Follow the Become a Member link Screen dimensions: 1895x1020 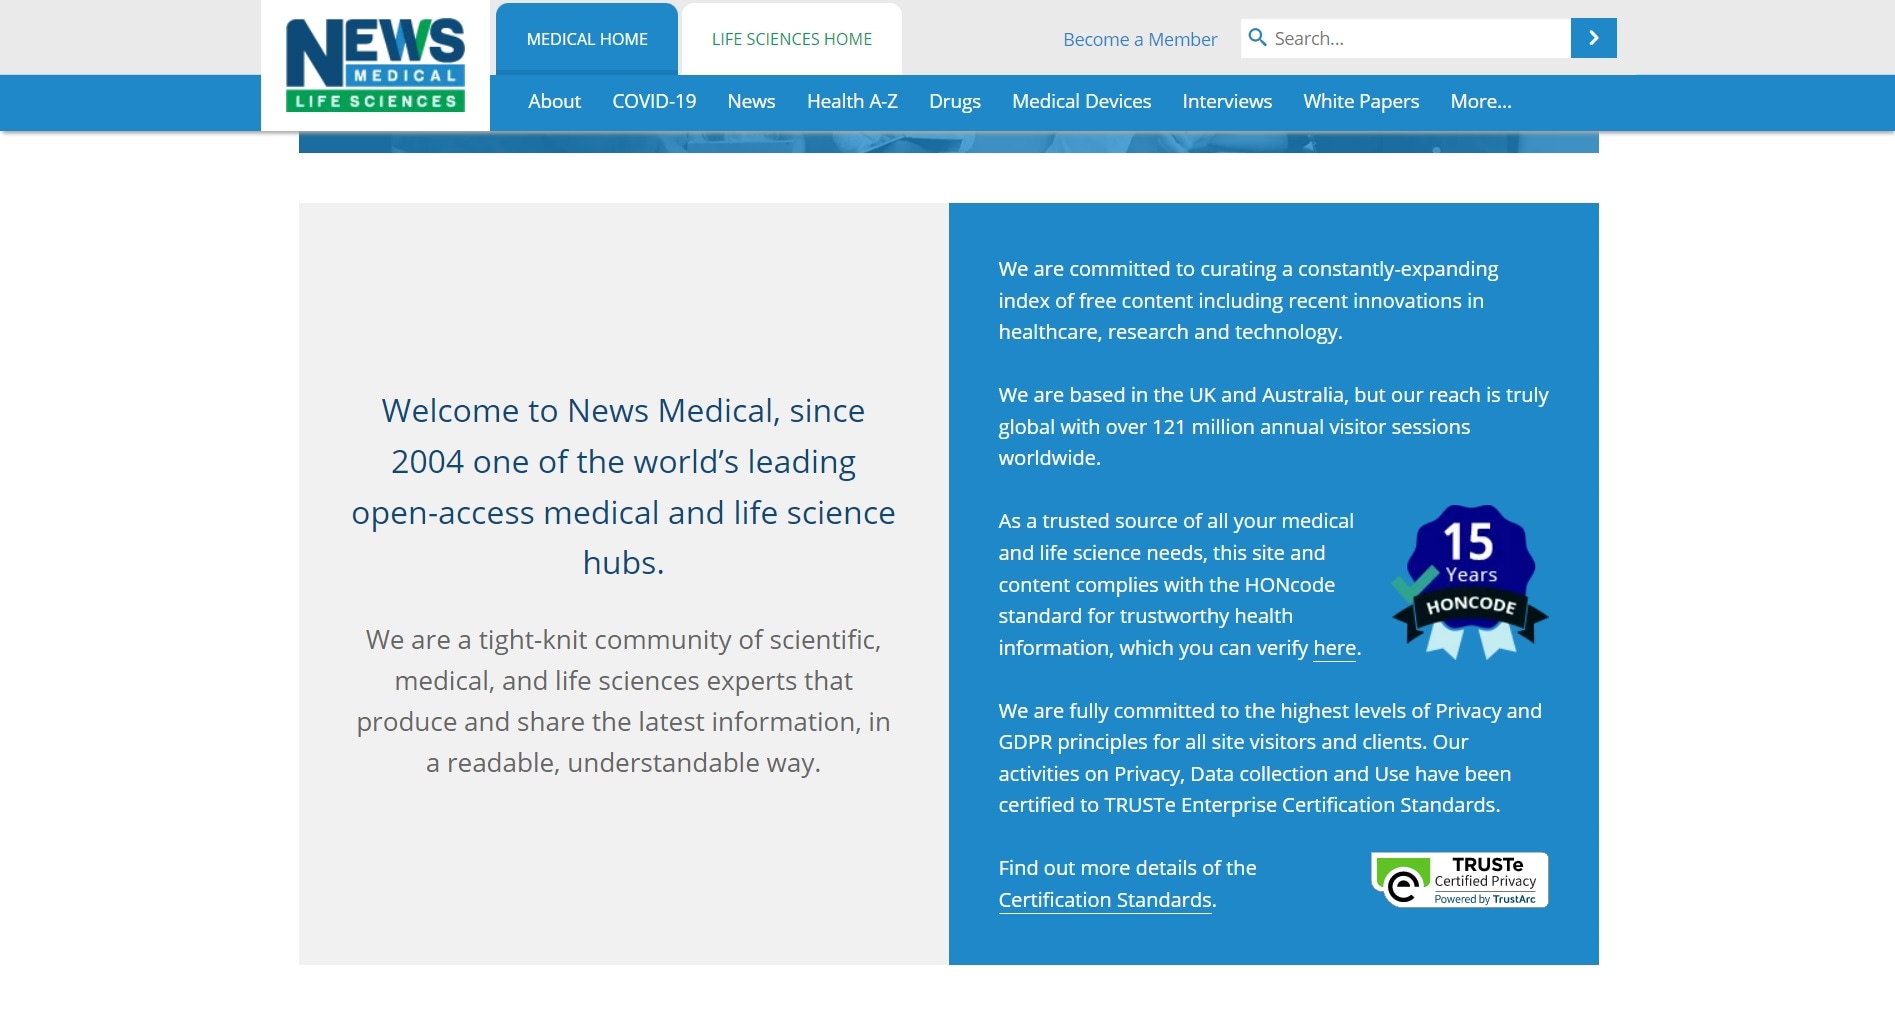1140,39
